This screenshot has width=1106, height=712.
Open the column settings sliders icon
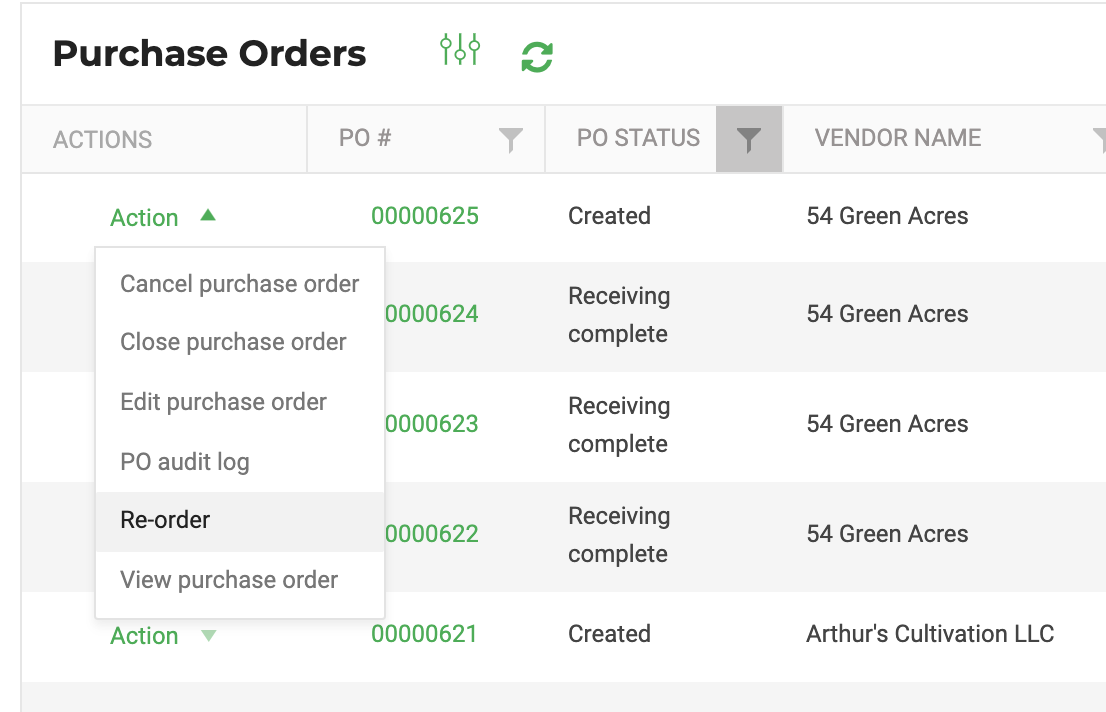[x=460, y=49]
